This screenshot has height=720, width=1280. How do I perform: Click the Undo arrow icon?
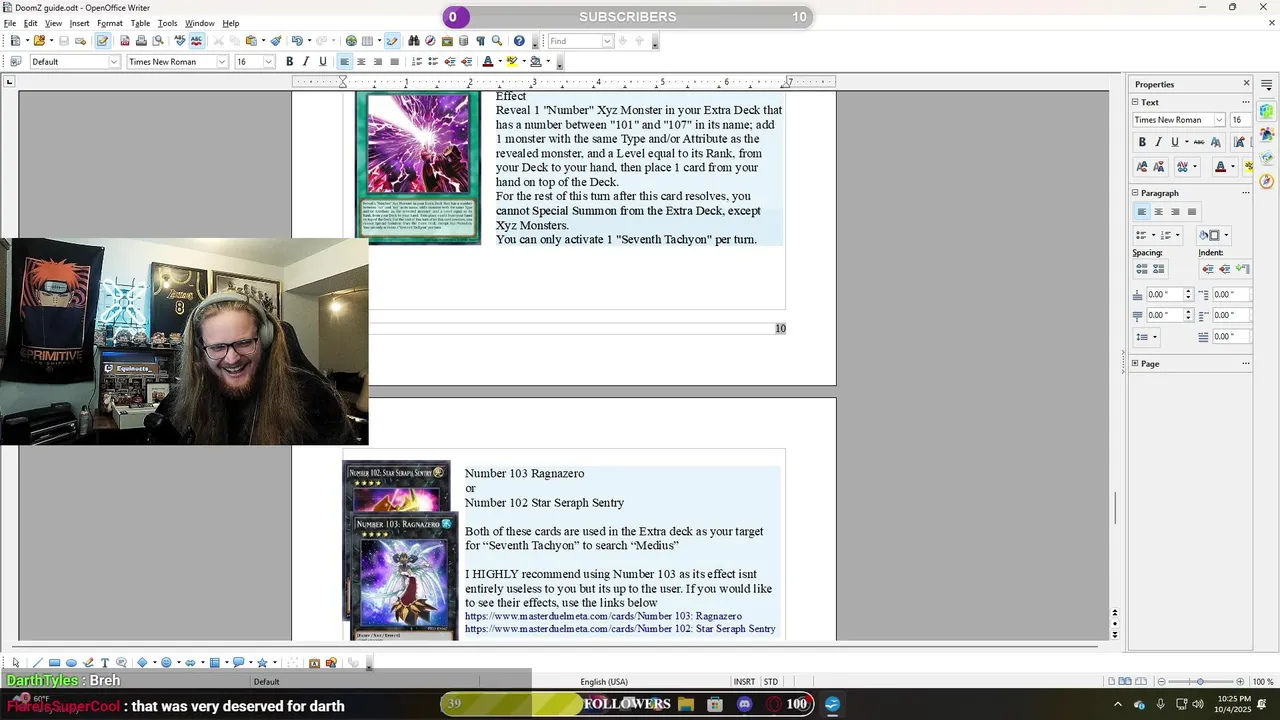(297, 41)
